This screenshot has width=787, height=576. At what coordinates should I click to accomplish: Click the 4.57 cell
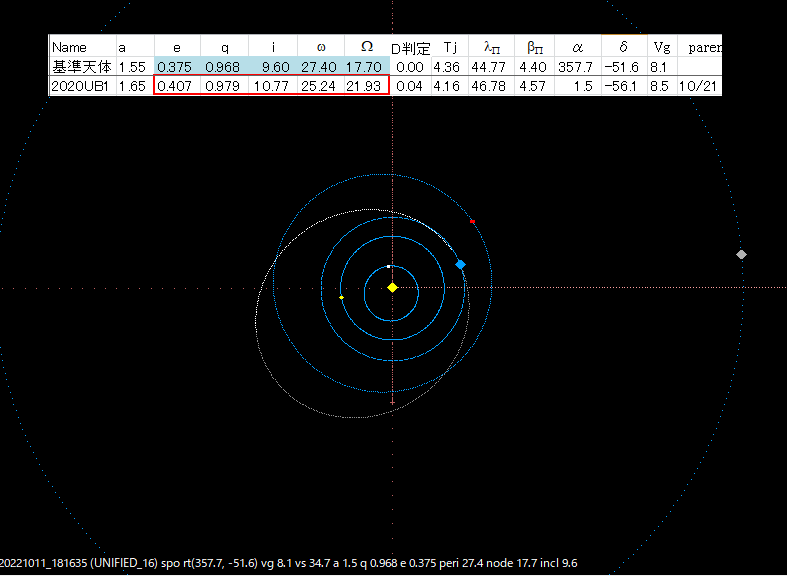point(535,86)
